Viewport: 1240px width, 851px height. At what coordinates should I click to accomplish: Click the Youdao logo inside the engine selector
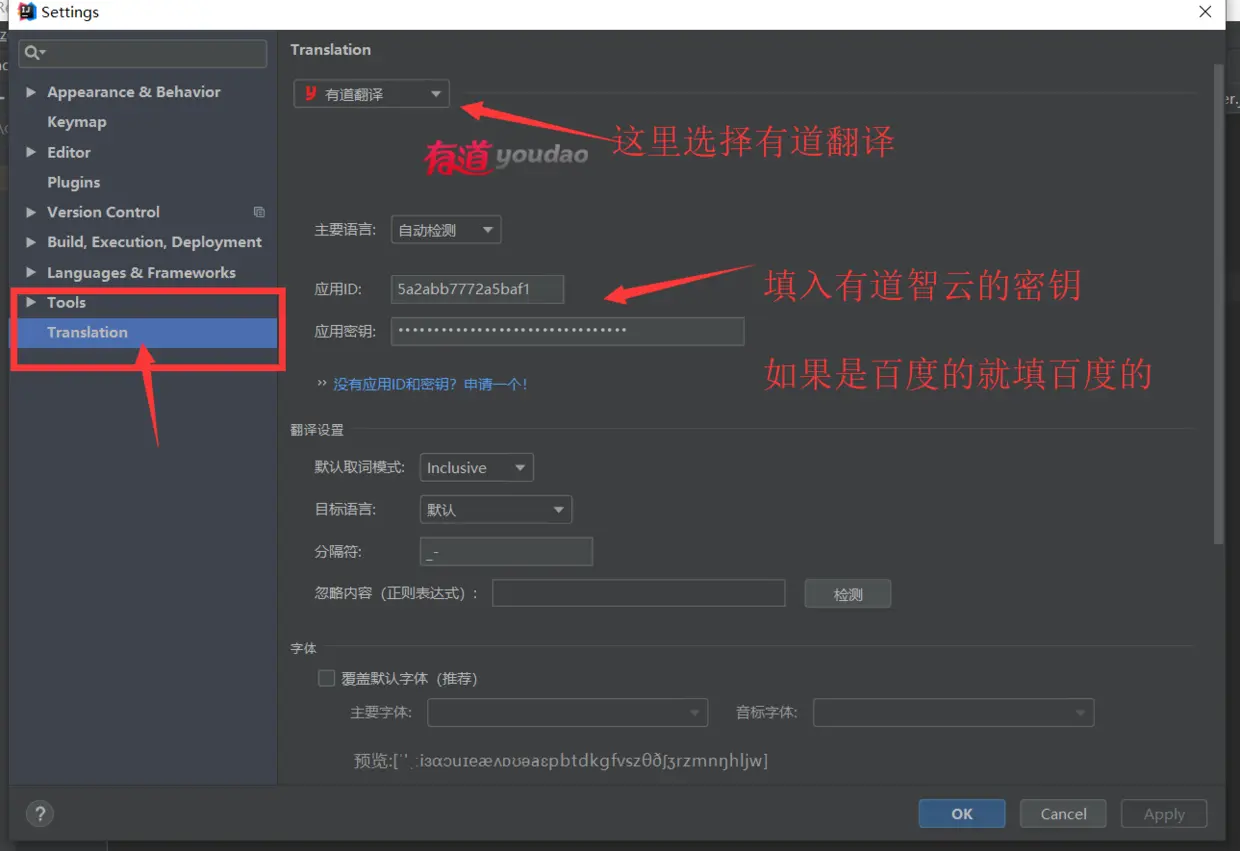point(308,93)
